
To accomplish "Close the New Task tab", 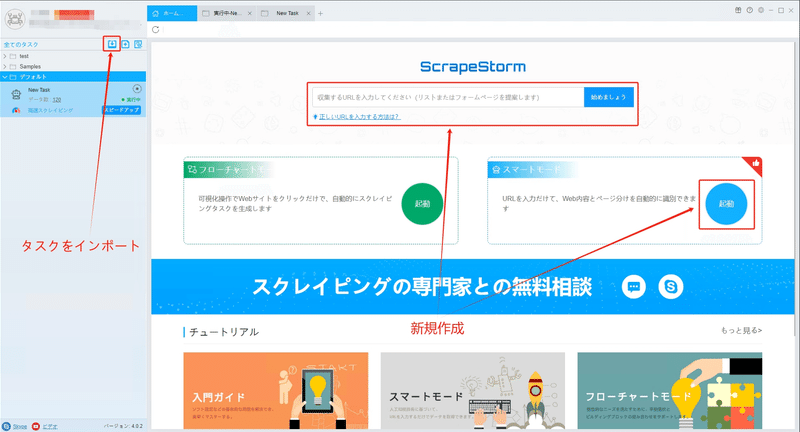I will [x=308, y=14].
